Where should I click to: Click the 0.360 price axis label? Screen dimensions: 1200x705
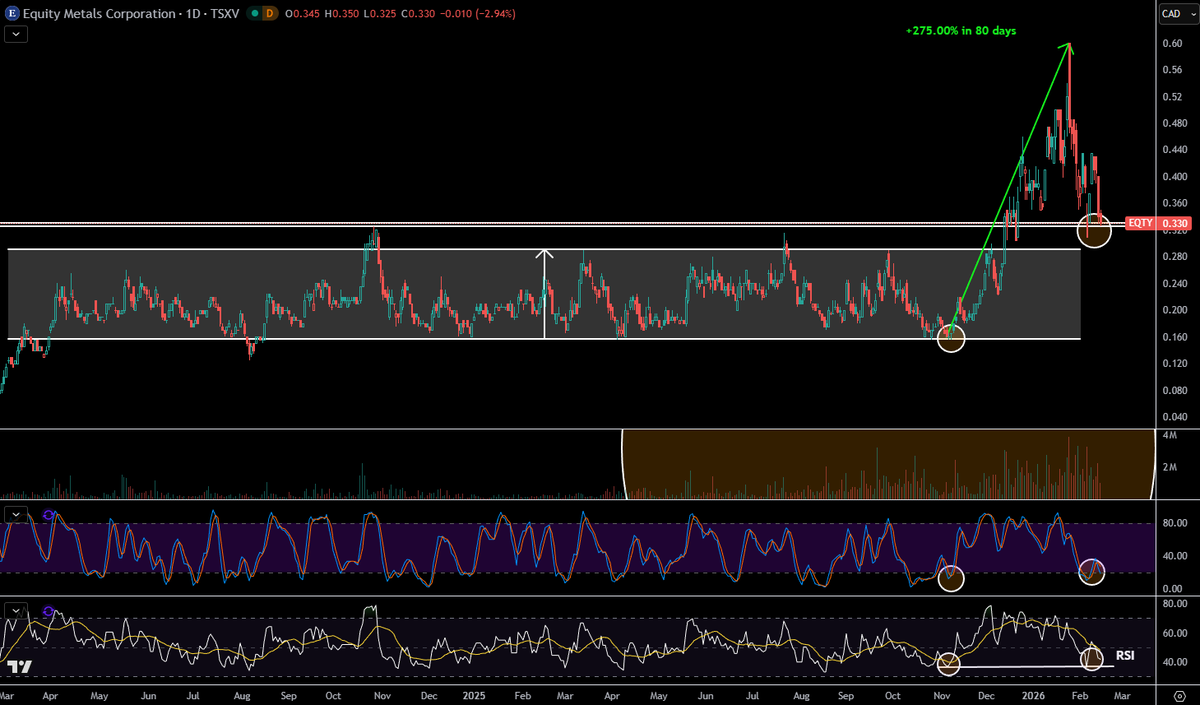coord(1174,203)
